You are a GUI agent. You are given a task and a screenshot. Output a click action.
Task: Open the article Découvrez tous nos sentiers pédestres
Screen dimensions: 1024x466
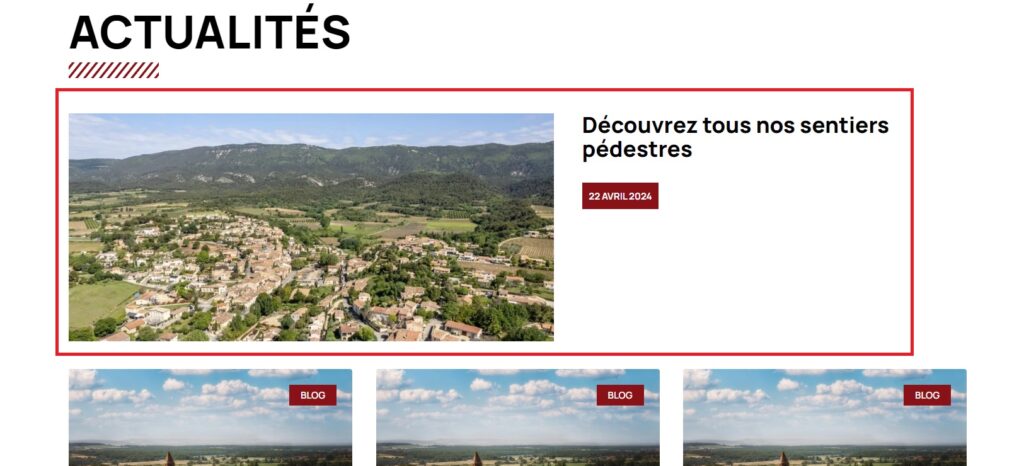point(735,137)
